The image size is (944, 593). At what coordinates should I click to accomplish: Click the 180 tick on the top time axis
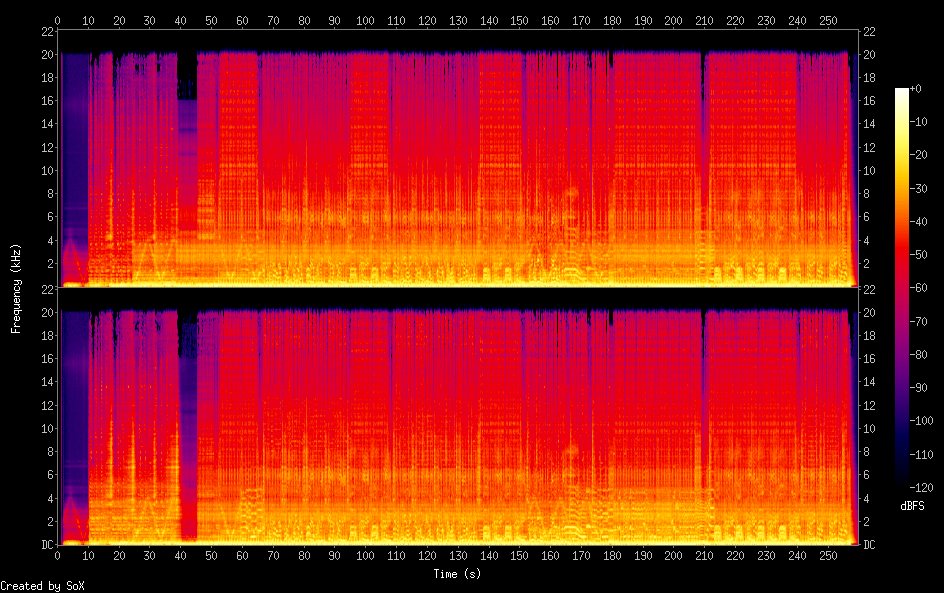(611, 20)
